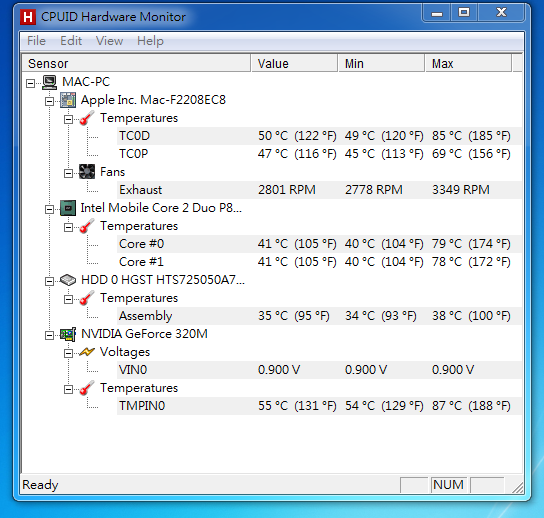
Task: Collapse Temperatures under HDD 0 HGST
Action: (x=68, y=299)
